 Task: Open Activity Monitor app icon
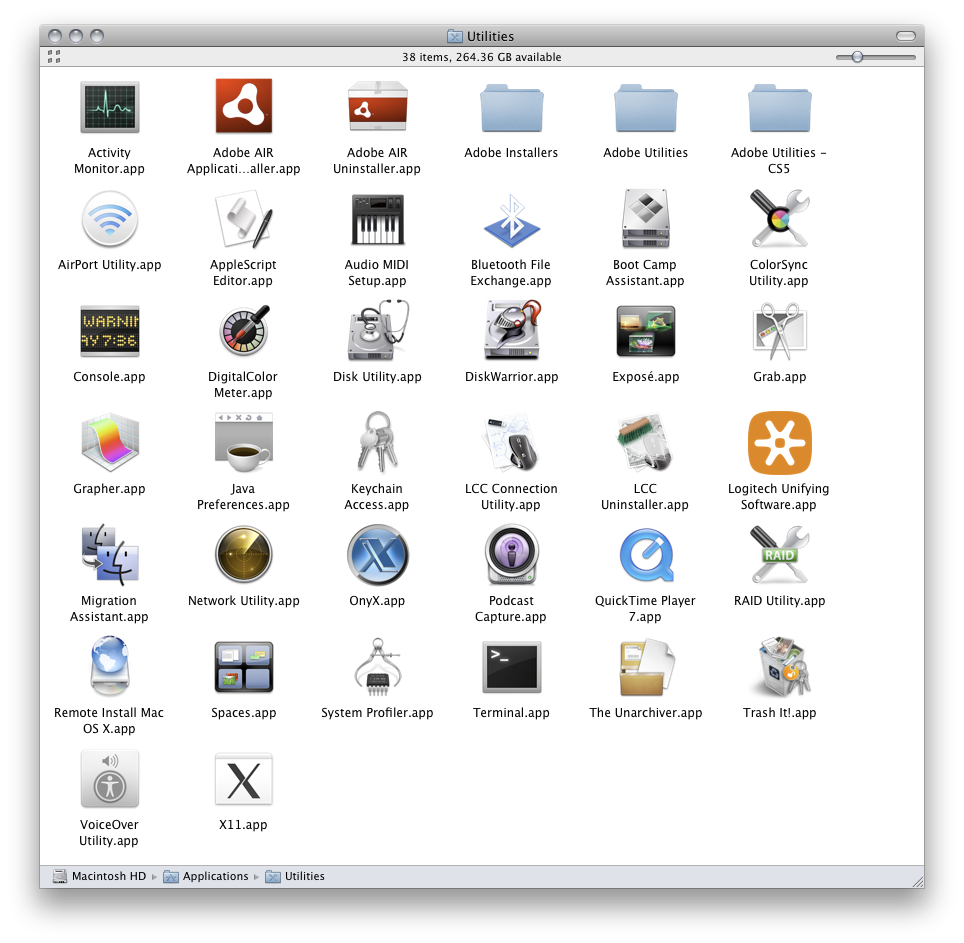point(109,107)
